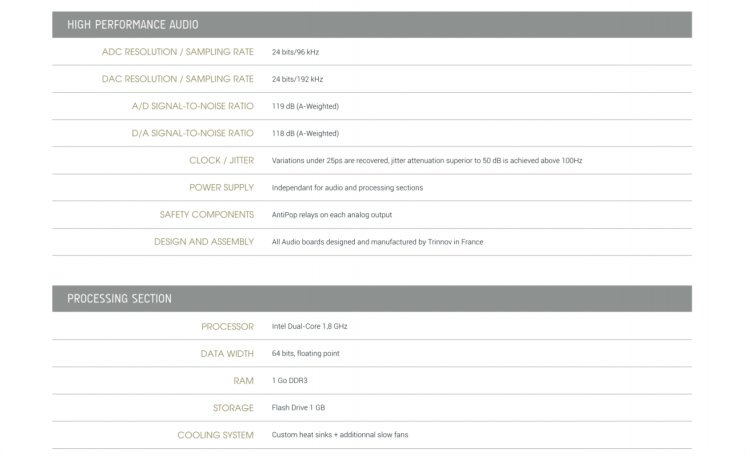Select the 119 dB (A-Weighted) value

click(x=305, y=105)
